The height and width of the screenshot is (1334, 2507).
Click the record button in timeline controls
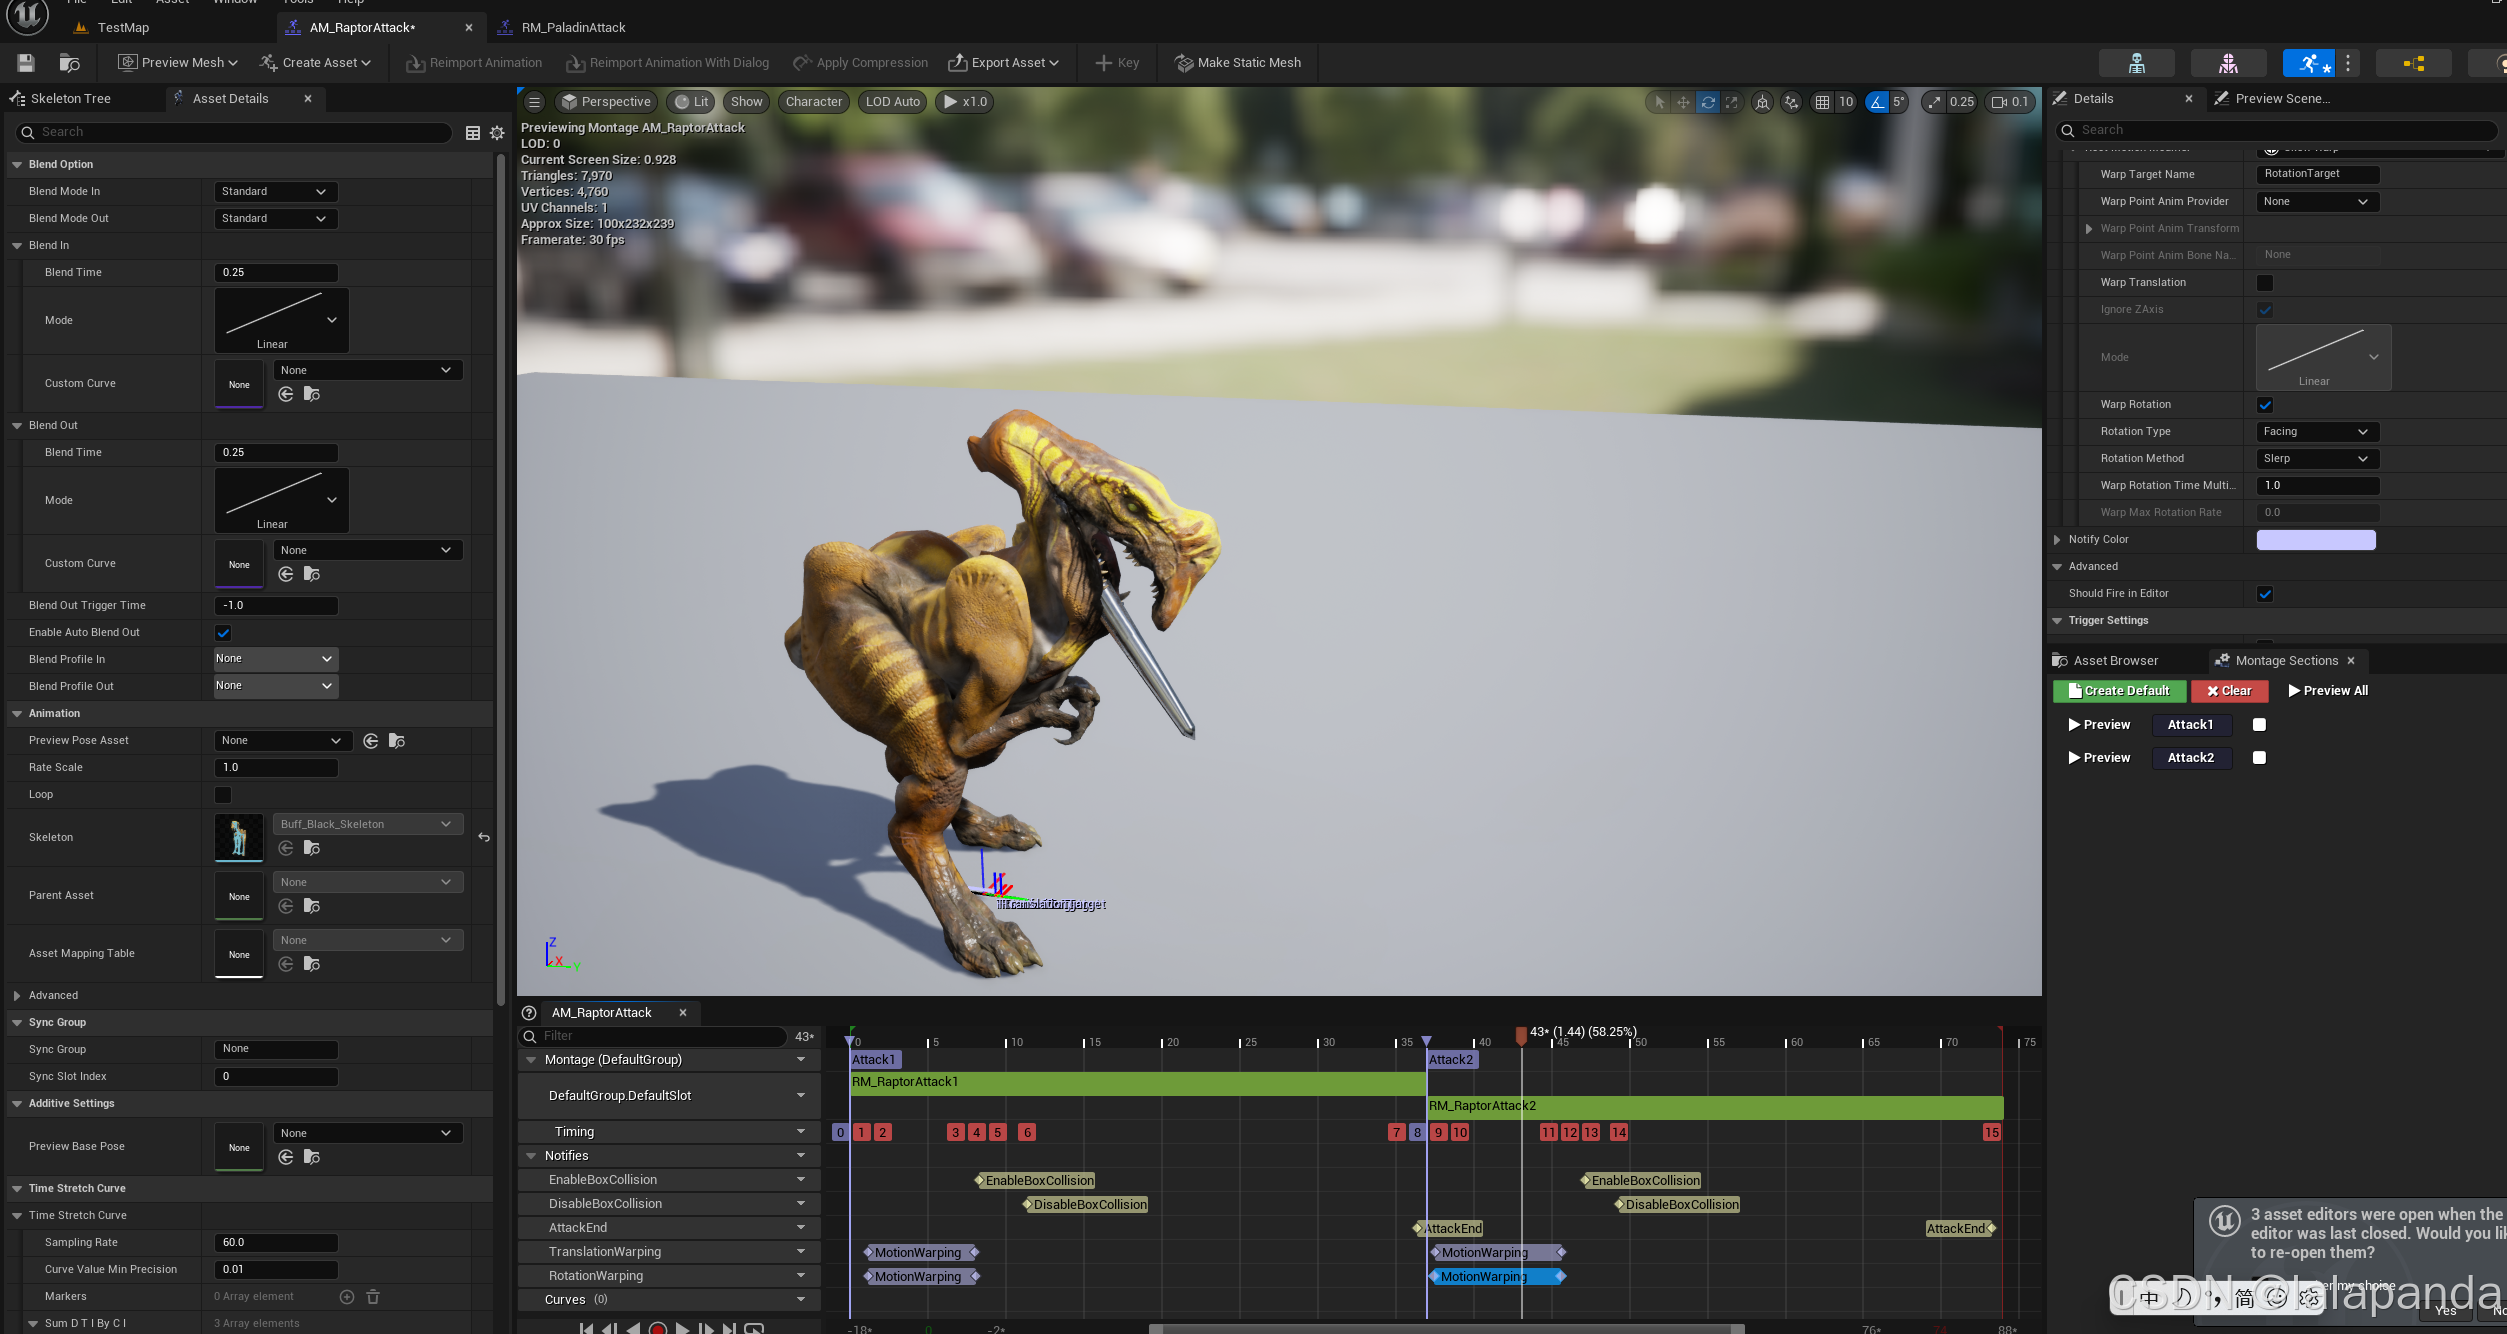[x=657, y=1328]
